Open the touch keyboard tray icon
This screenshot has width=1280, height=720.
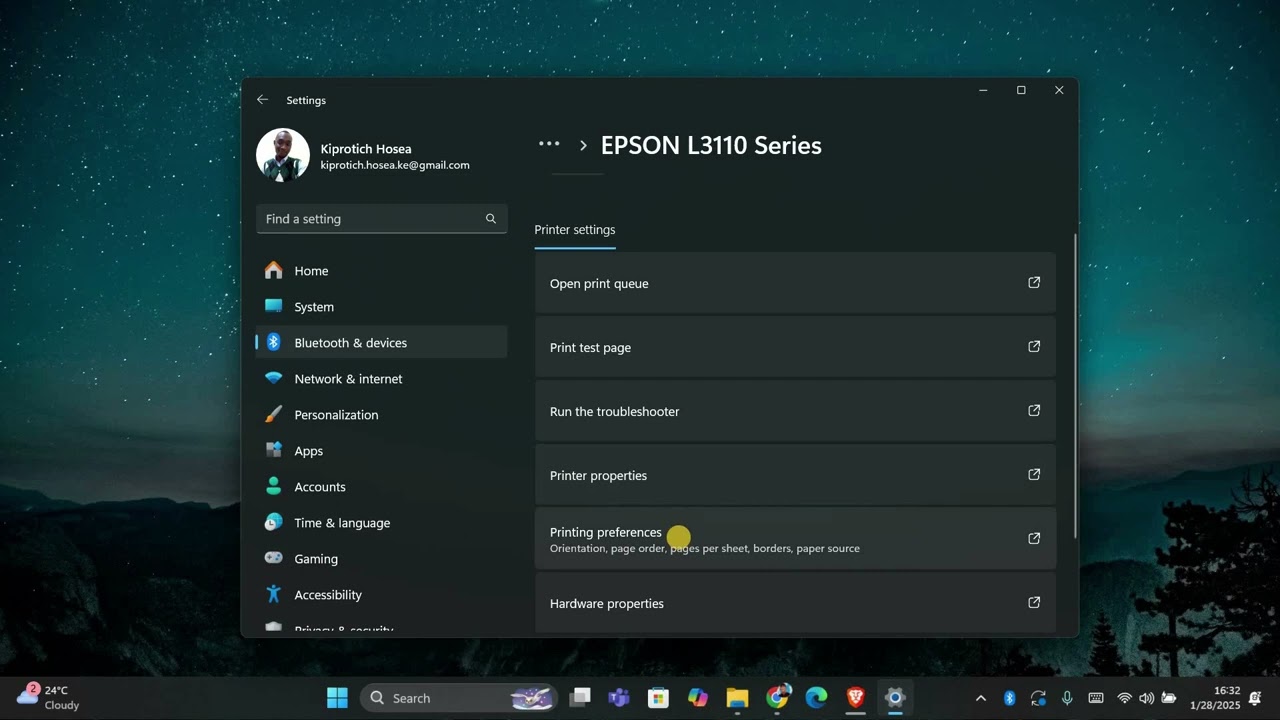point(1096,698)
